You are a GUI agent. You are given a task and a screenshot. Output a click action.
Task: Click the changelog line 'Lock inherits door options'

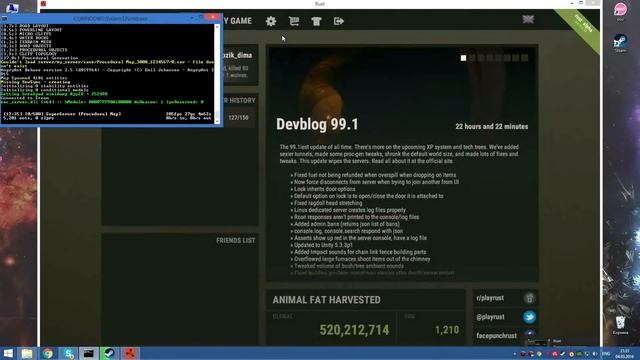pos(324,189)
